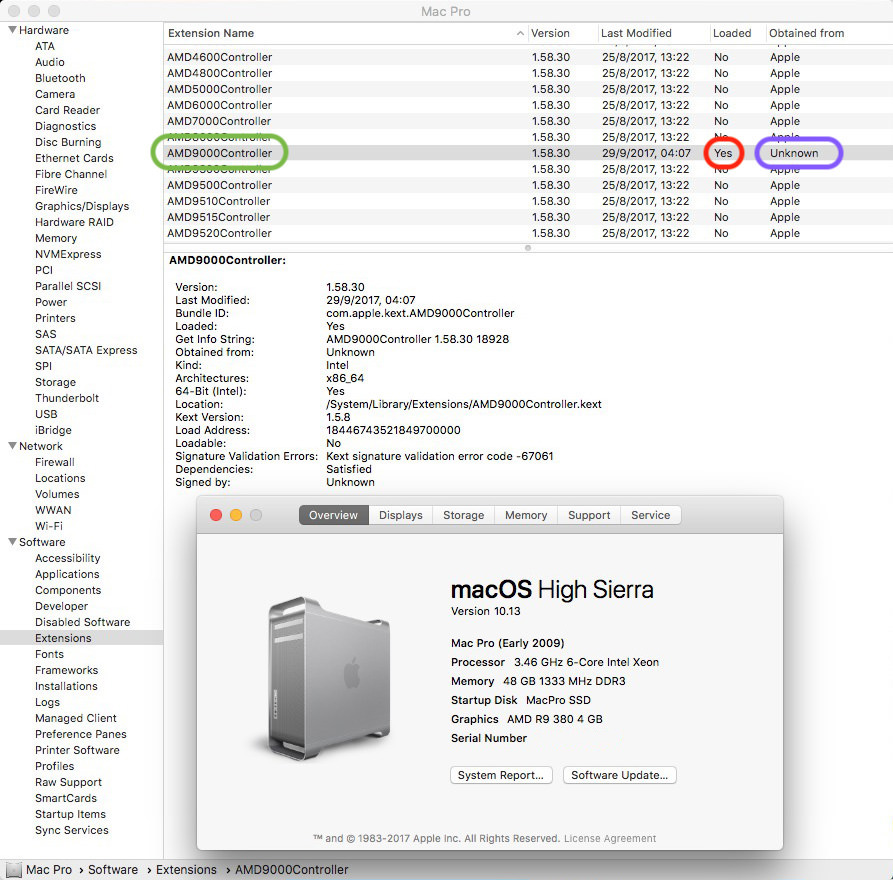Select ATA in the Hardware list

[45, 46]
